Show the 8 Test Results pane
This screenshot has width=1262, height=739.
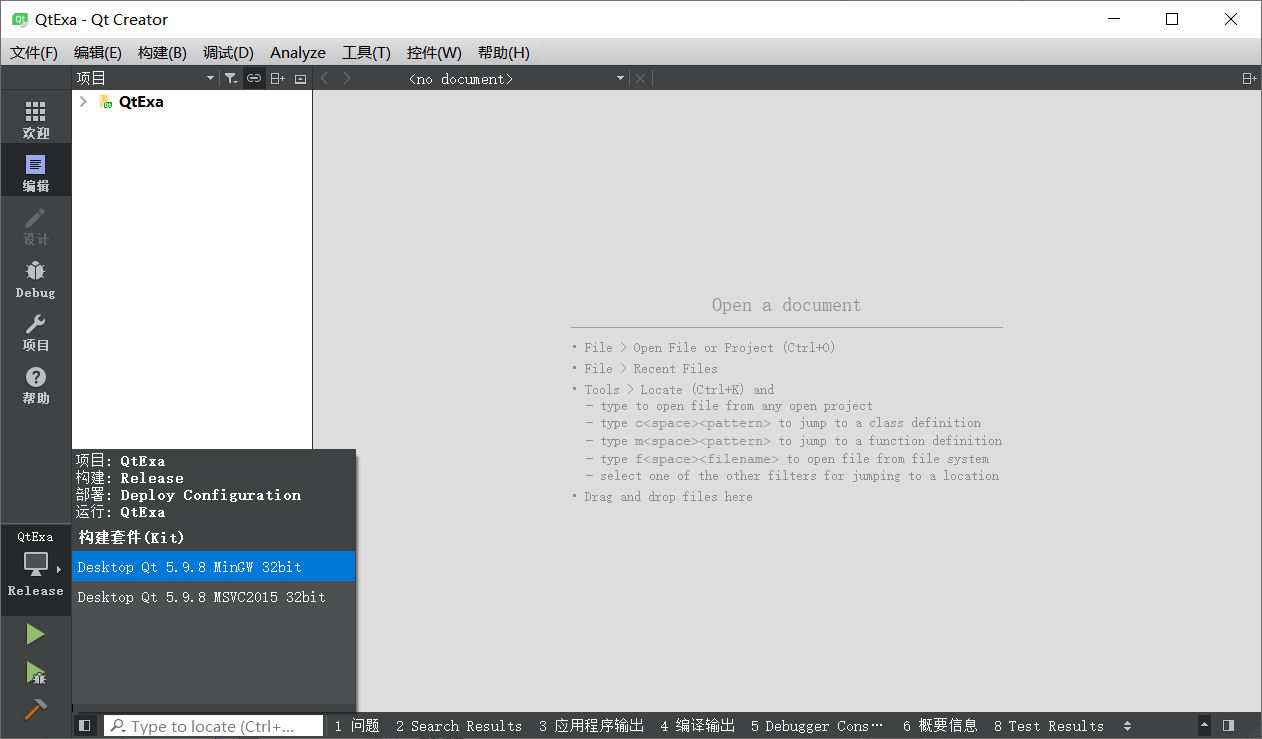tap(1049, 726)
